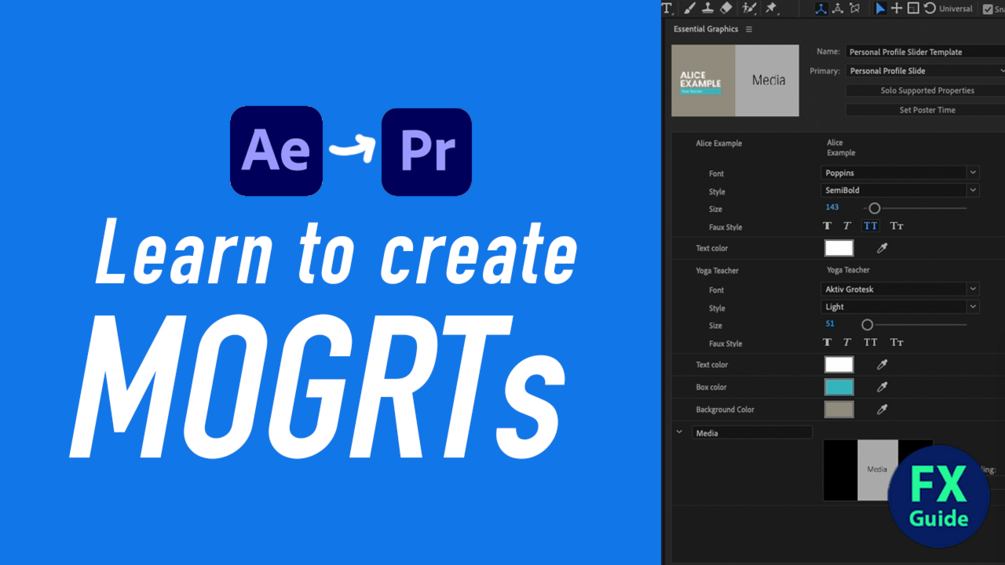Select the Brush tool
The width and height of the screenshot is (1005, 565).
coord(690,8)
